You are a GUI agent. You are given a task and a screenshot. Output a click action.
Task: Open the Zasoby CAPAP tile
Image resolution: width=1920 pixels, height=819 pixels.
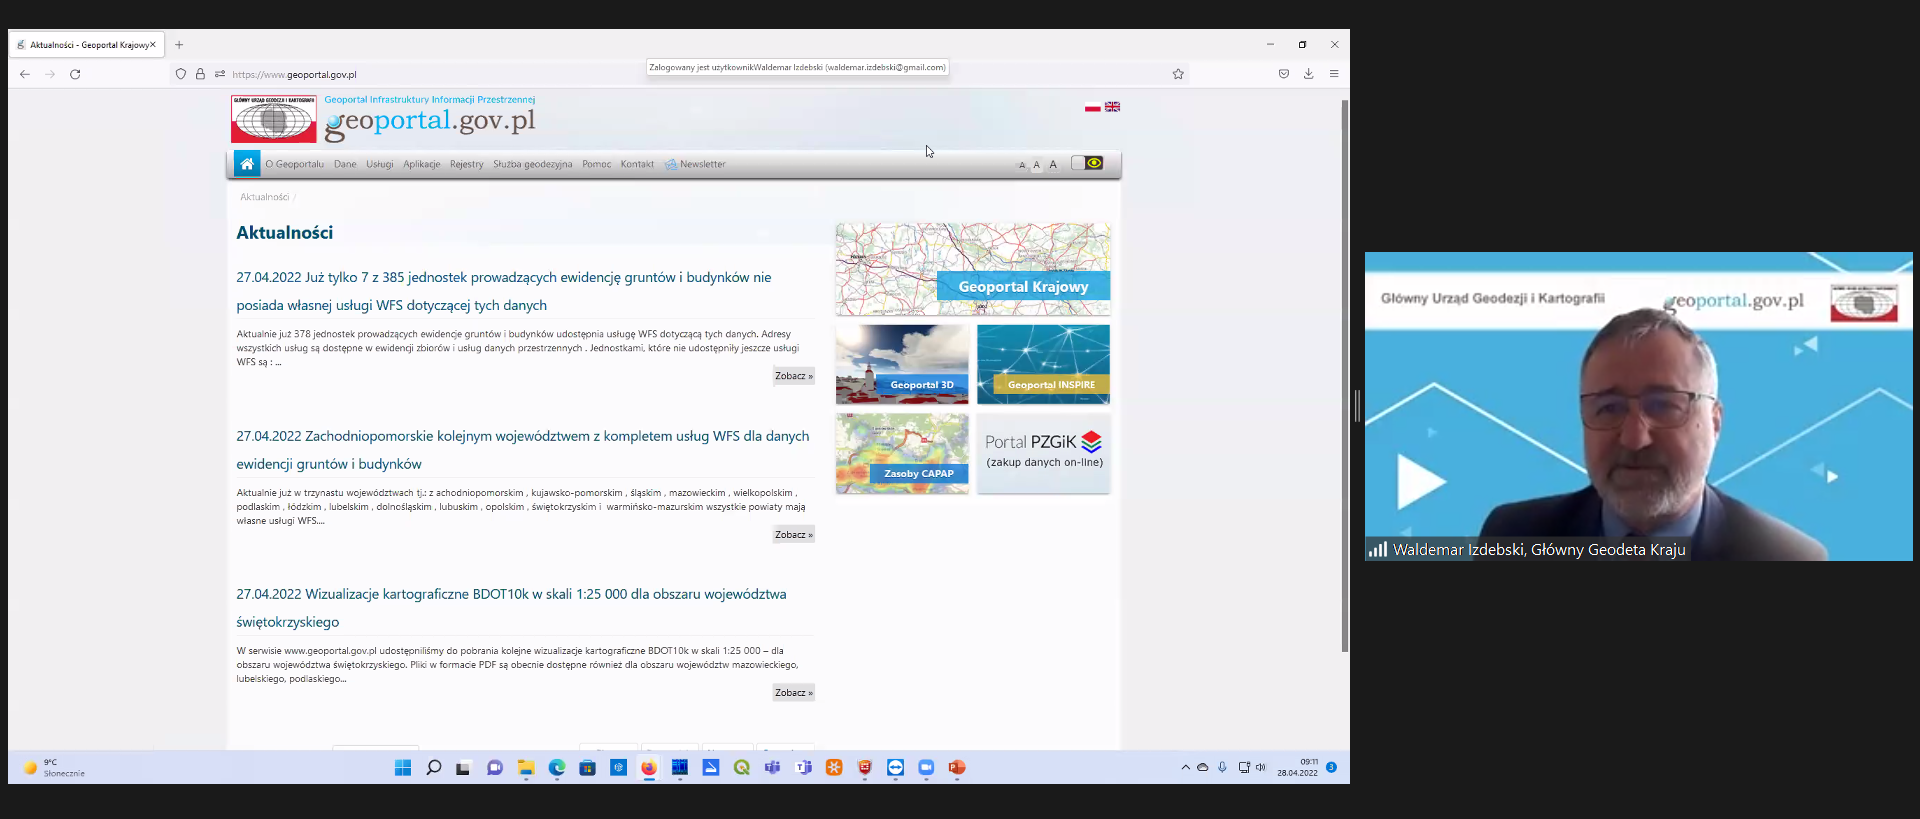902,453
